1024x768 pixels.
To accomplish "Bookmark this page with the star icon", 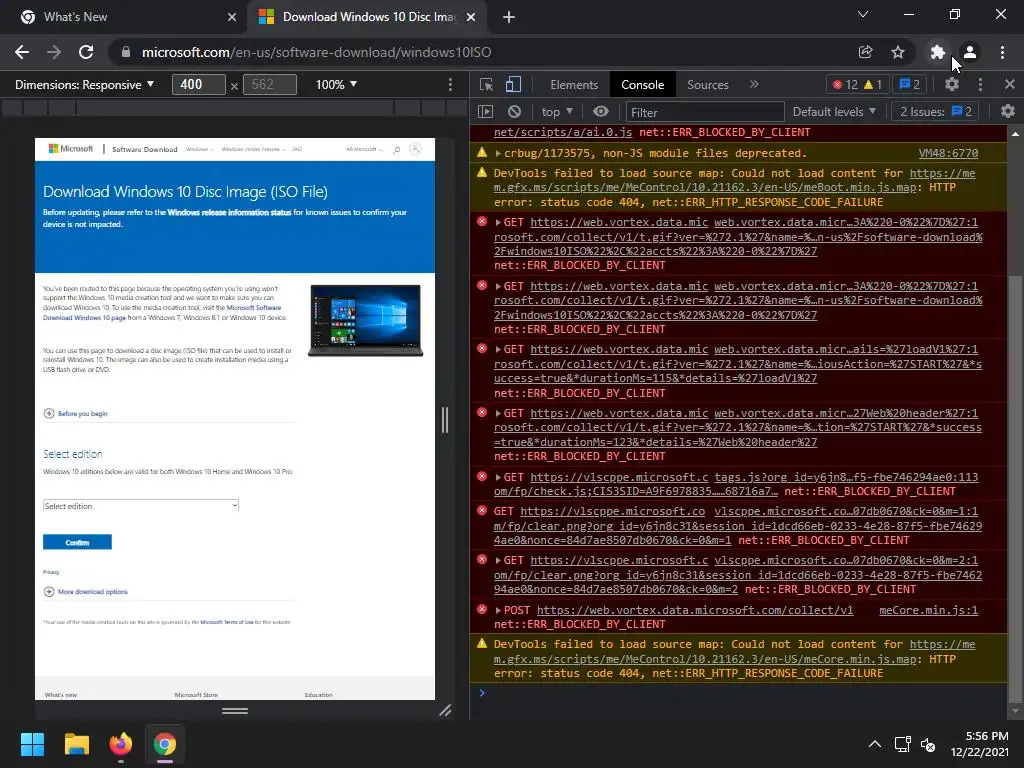I will [898, 52].
